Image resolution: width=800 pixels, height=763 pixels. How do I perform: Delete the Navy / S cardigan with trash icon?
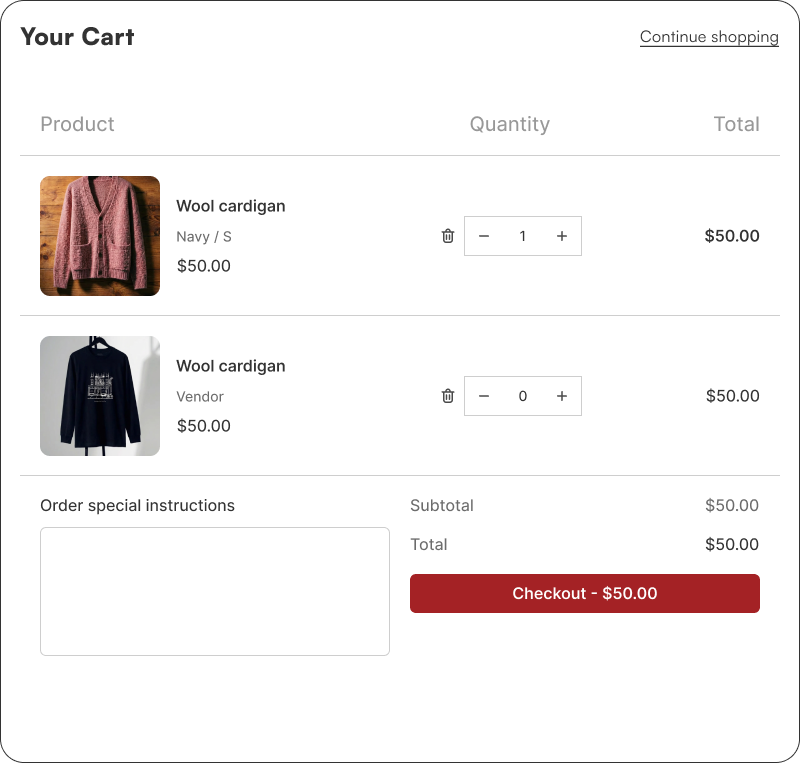tap(447, 236)
